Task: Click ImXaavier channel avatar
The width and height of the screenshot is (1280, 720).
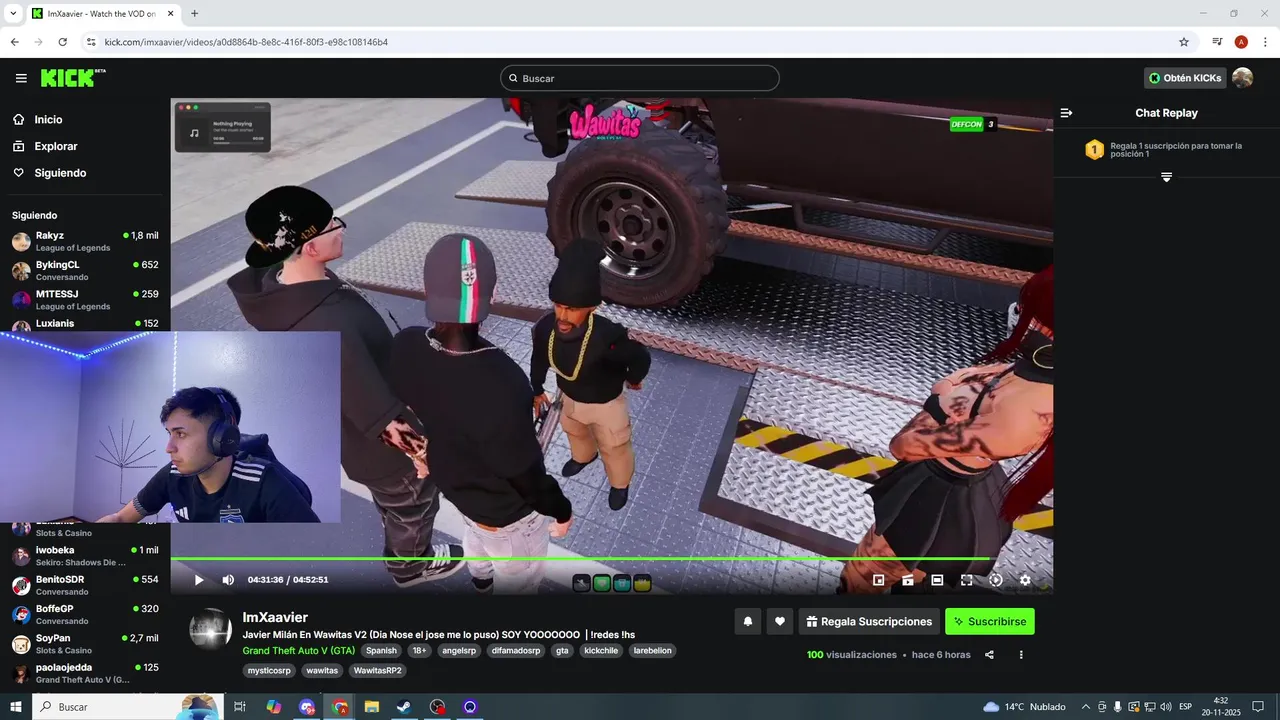Action: coord(210,628)
